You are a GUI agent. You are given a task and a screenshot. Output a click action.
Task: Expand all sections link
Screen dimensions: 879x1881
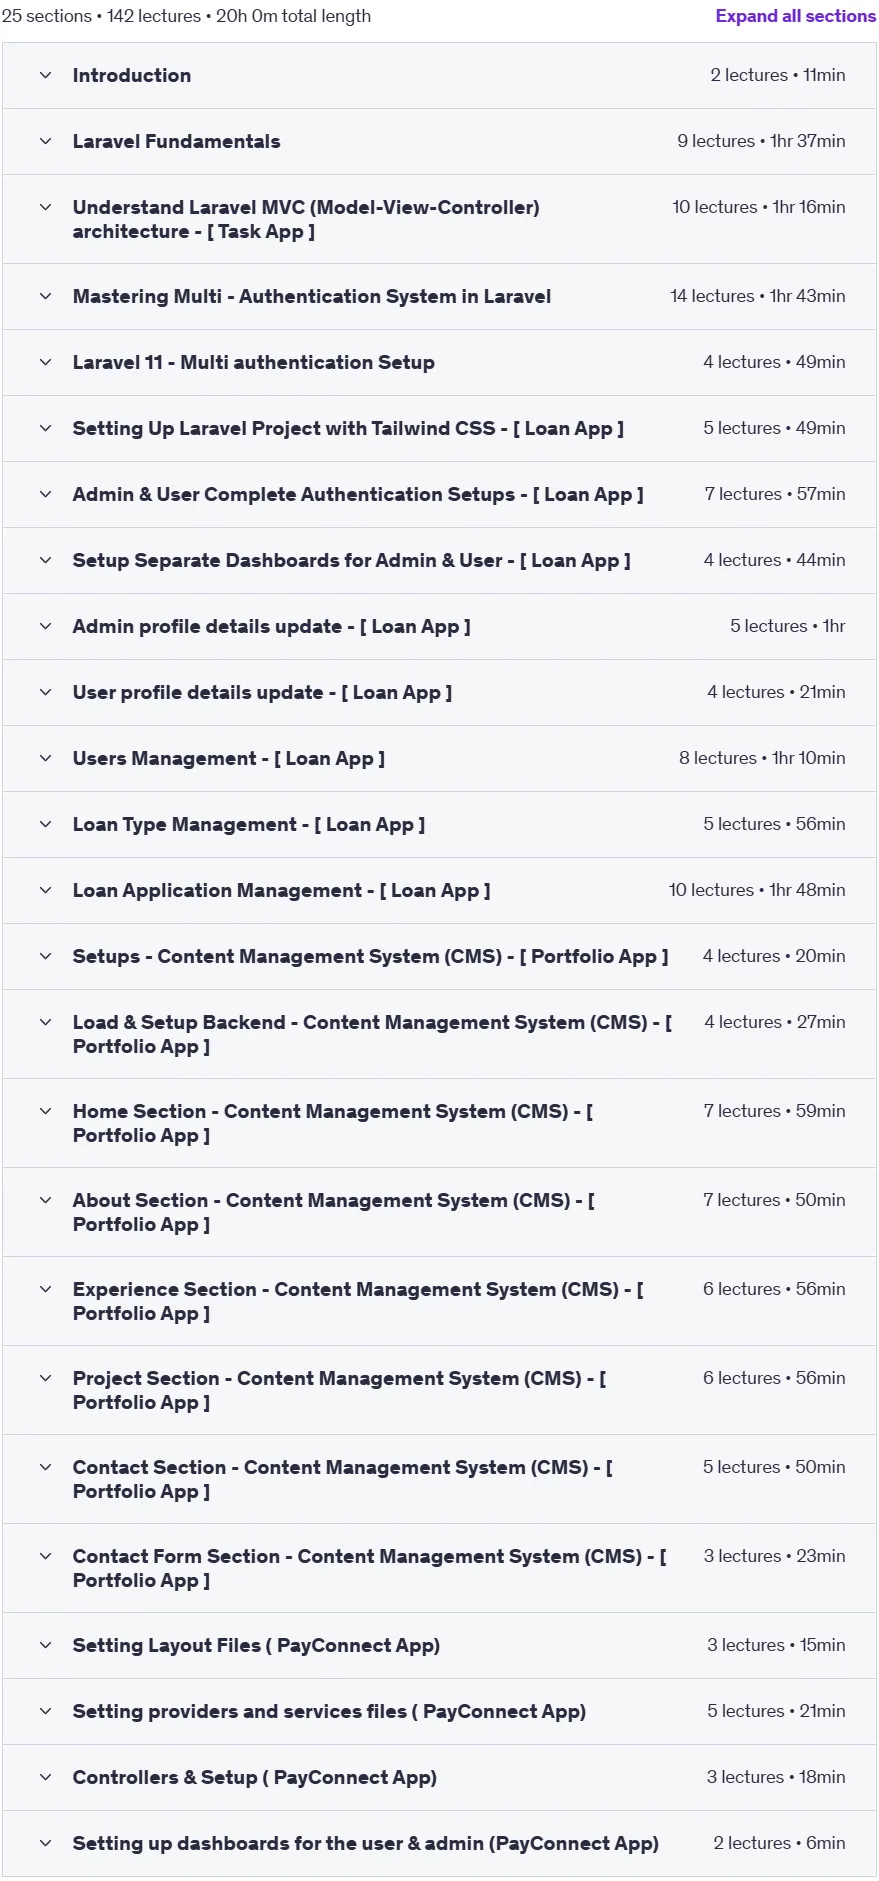click(x=795, y=16)
